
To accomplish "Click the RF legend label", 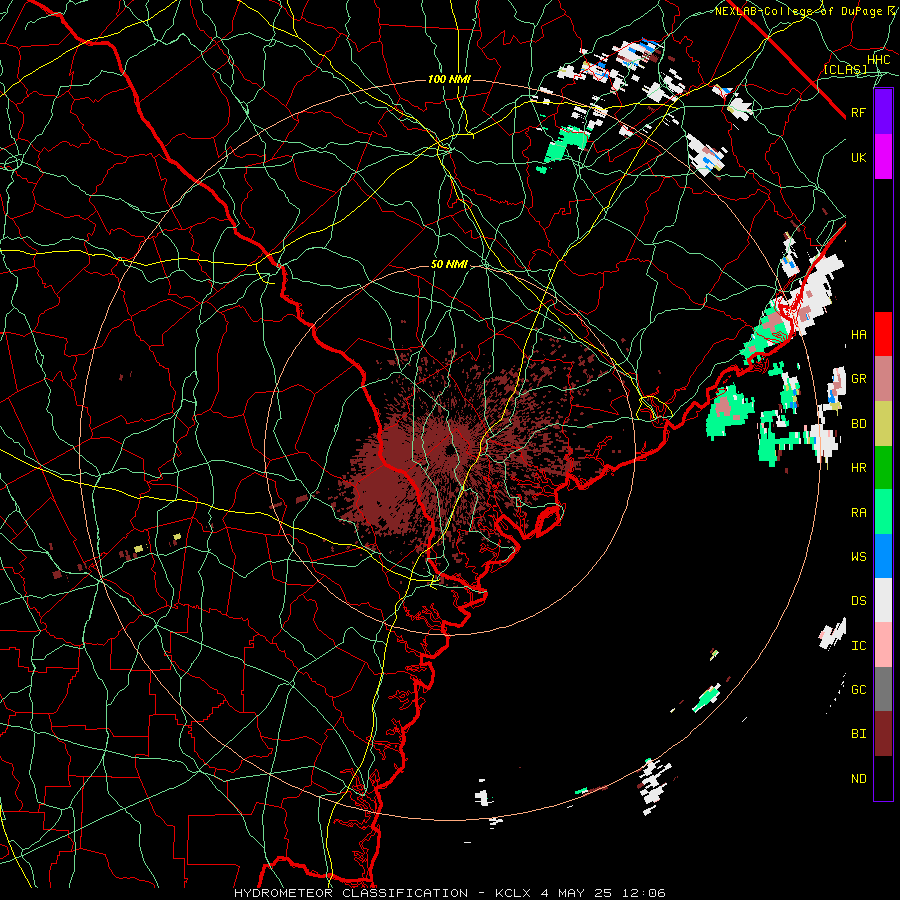I will [x=859, y=112].
